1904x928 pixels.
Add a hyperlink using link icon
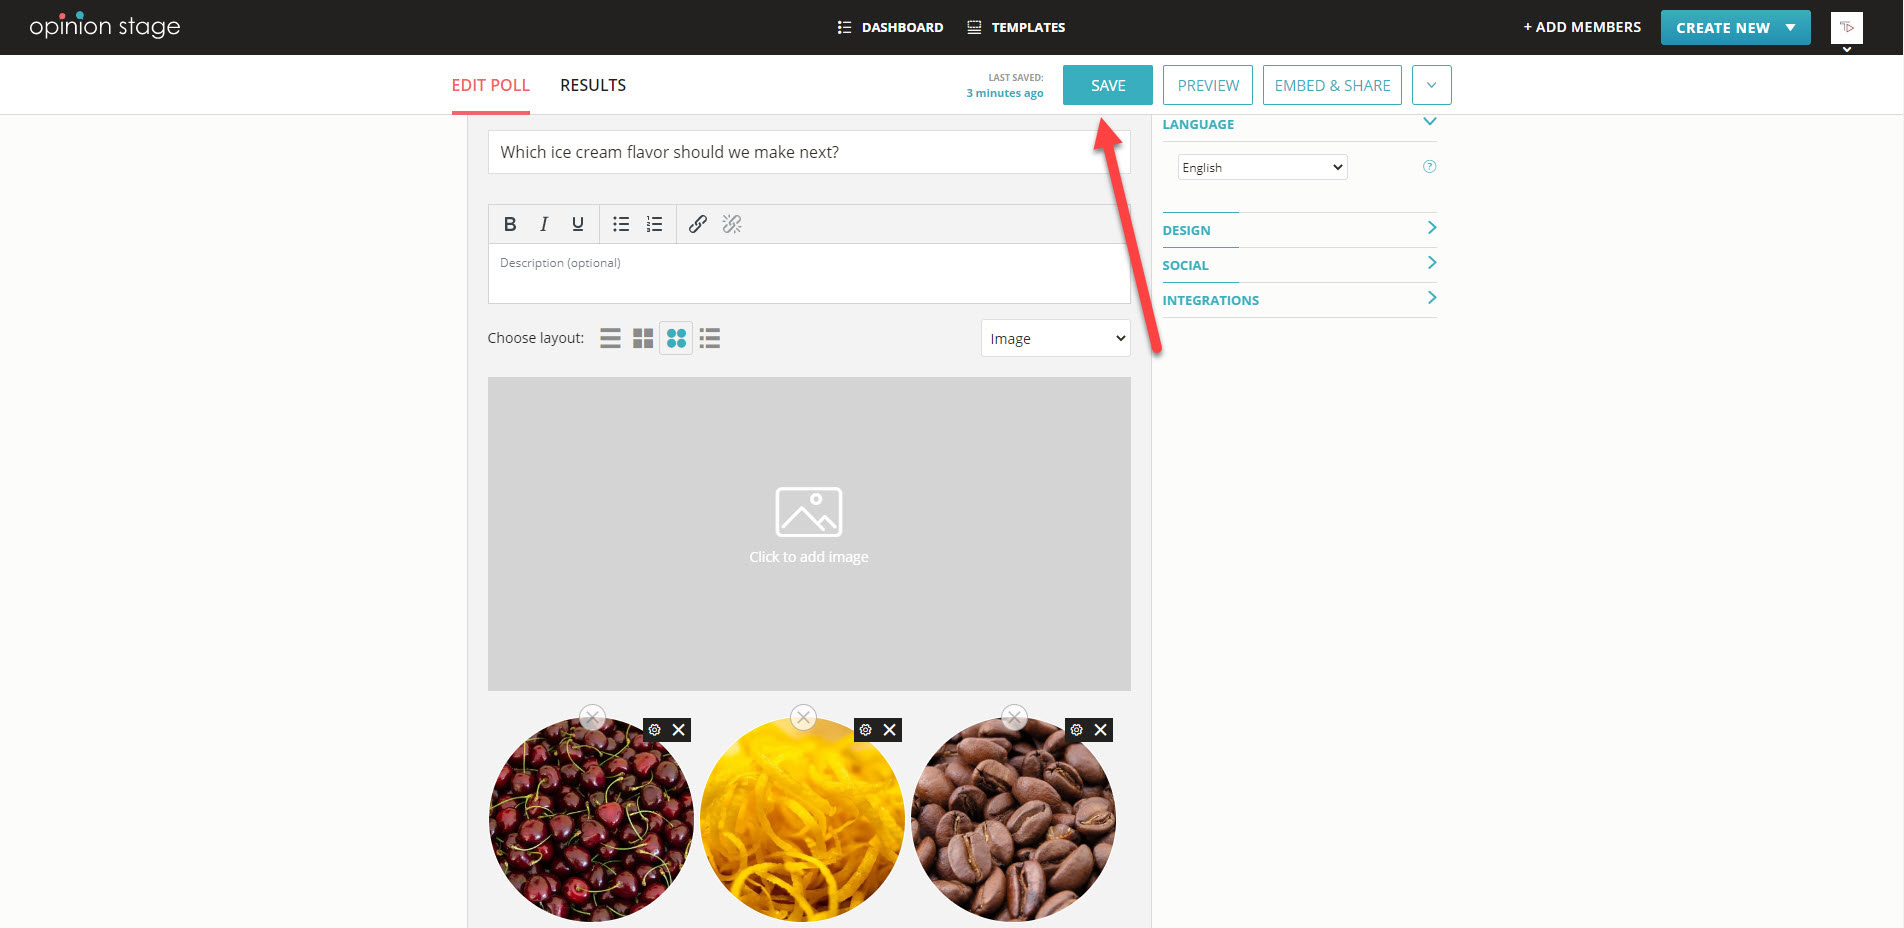[x=698, y=224]
